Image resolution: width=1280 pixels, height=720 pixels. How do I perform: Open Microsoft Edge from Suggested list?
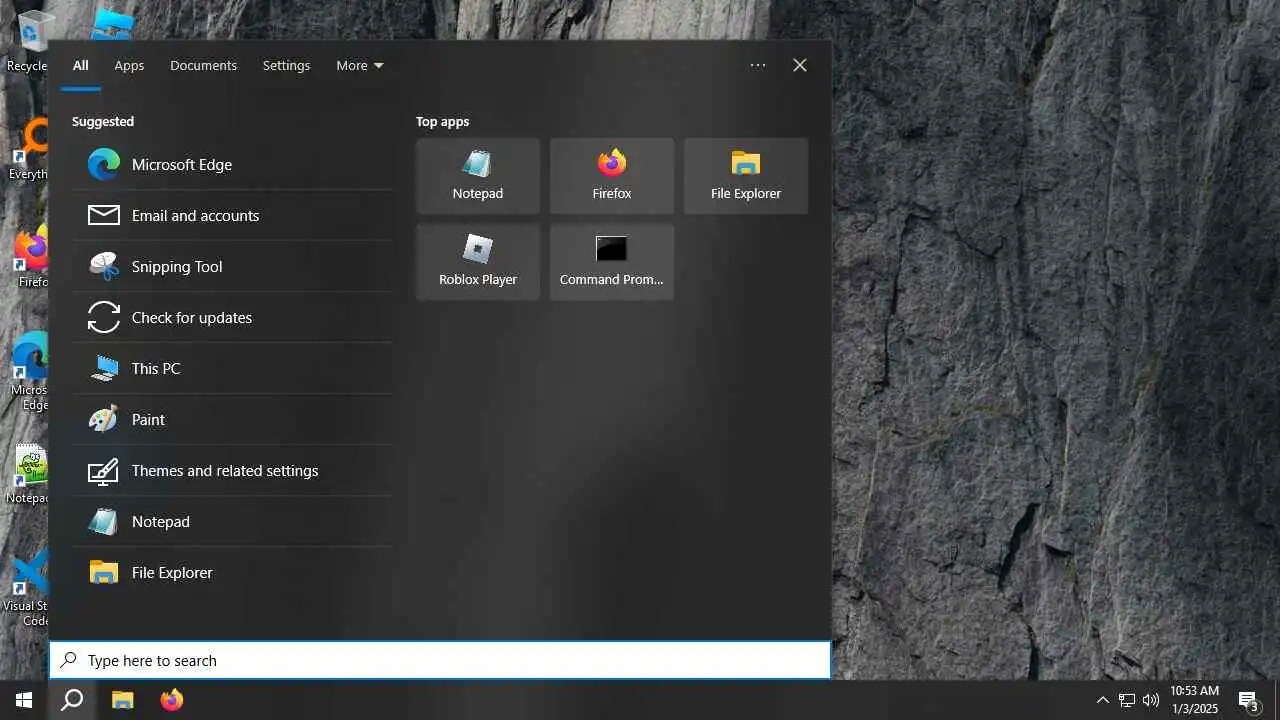pyautogui.click(x=232, y=164)
